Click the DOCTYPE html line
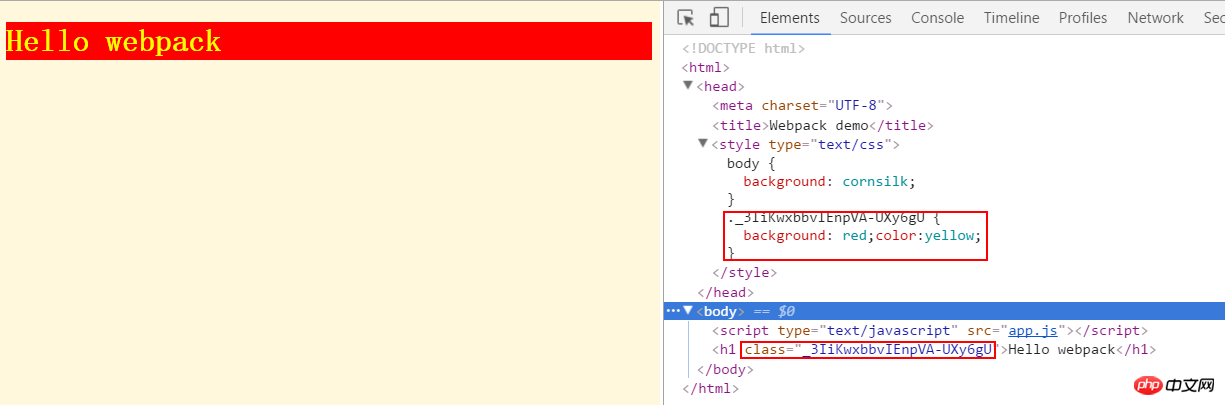1225x405 pixels. coord(743,48)
